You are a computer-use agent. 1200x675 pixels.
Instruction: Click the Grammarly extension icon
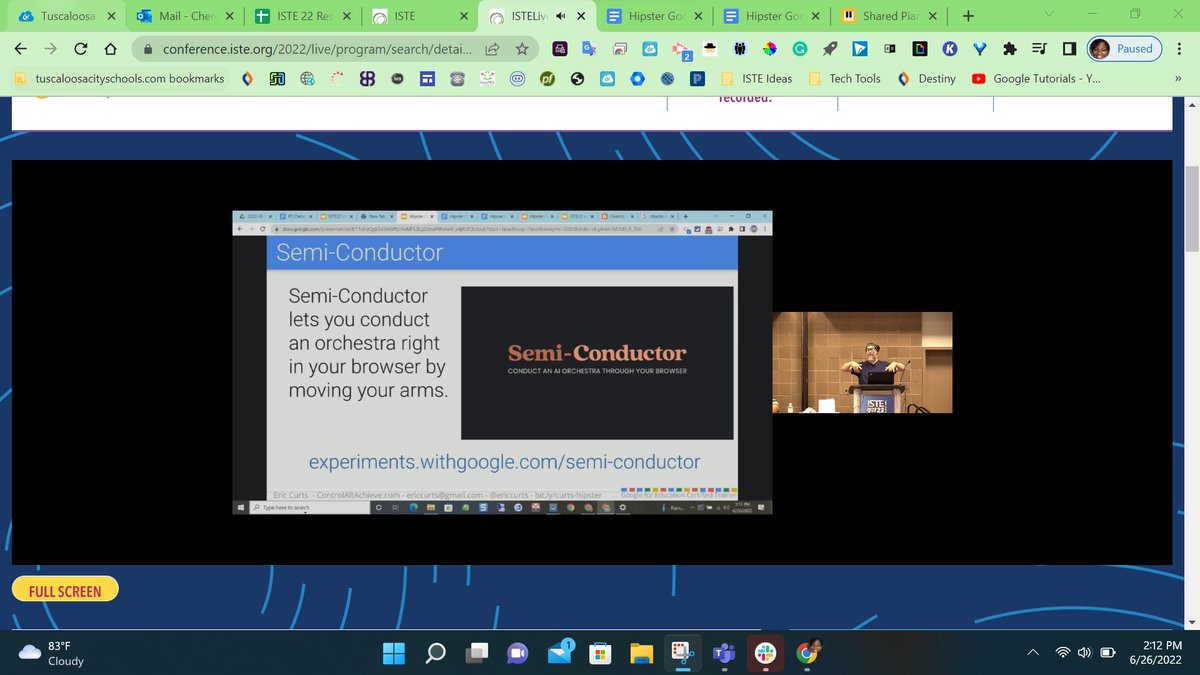point(800,48)
